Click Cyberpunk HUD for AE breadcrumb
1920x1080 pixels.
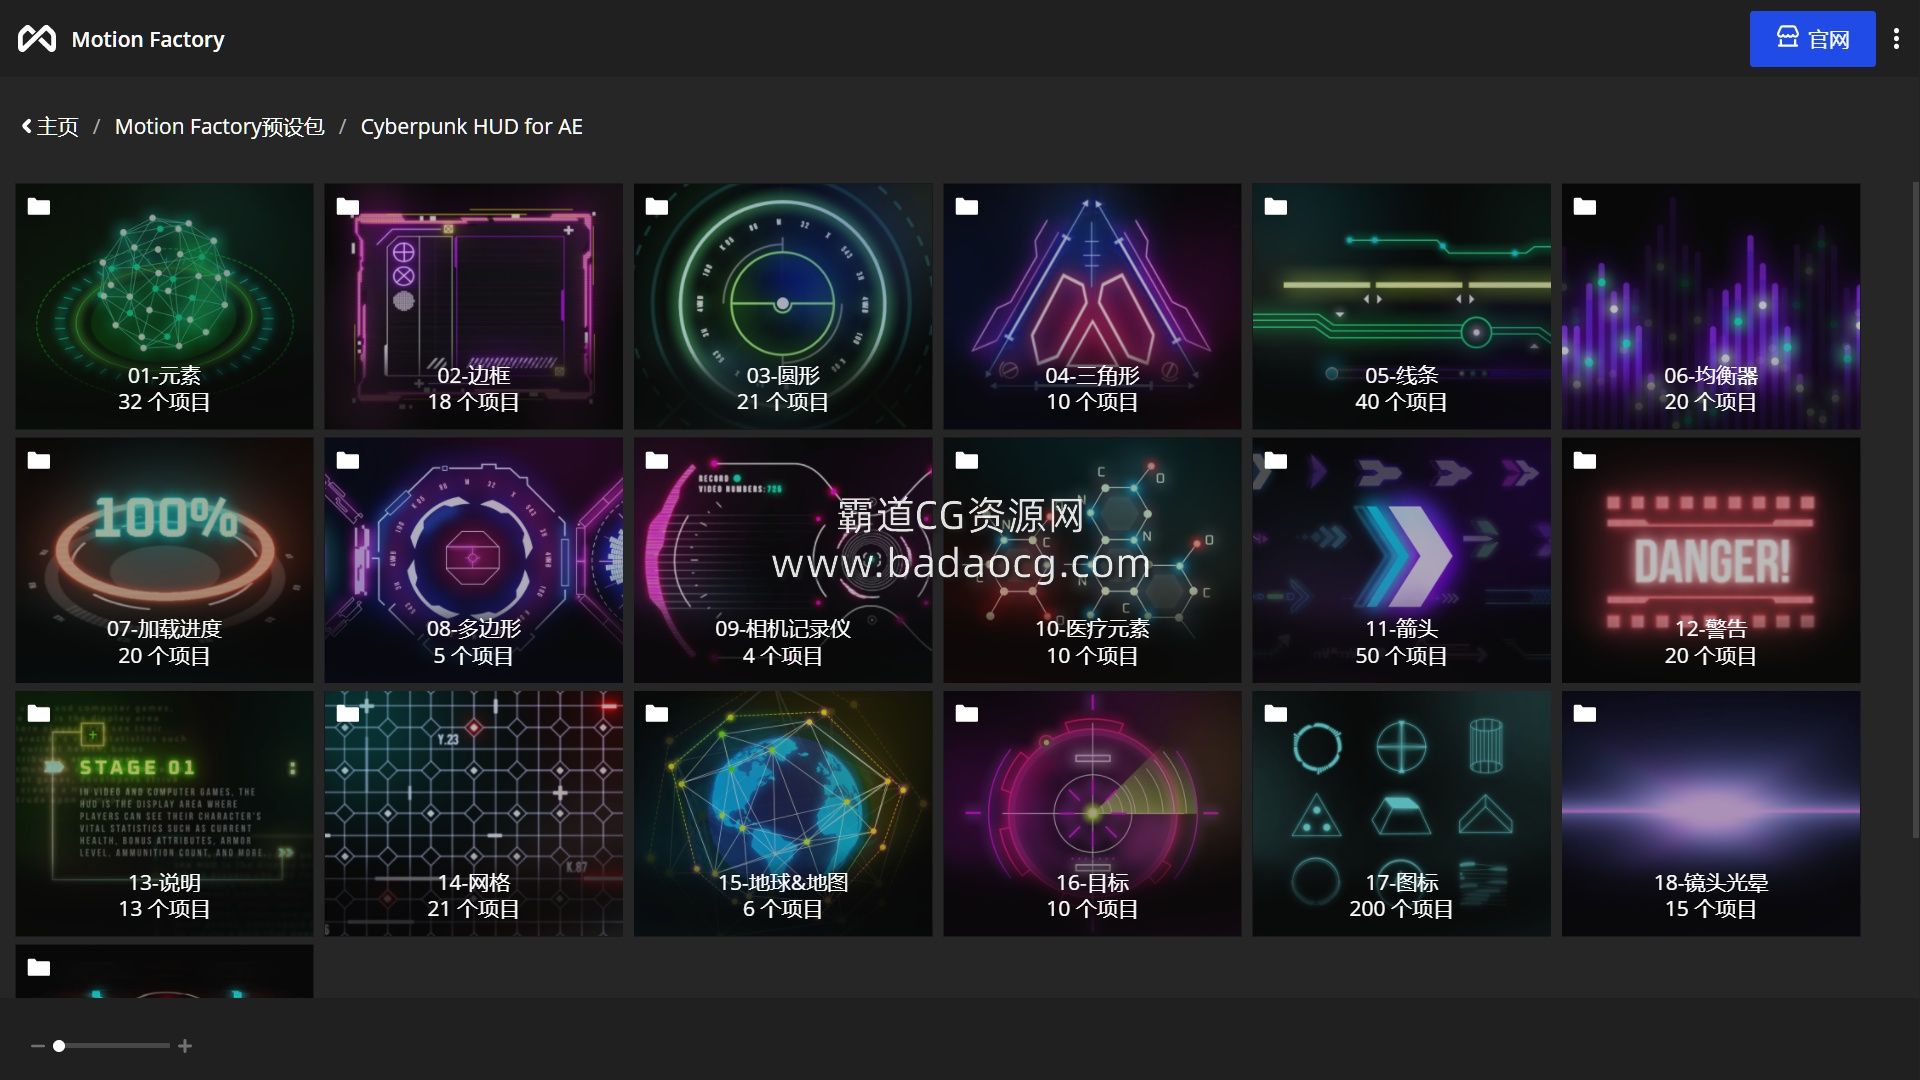click(471, 127)
